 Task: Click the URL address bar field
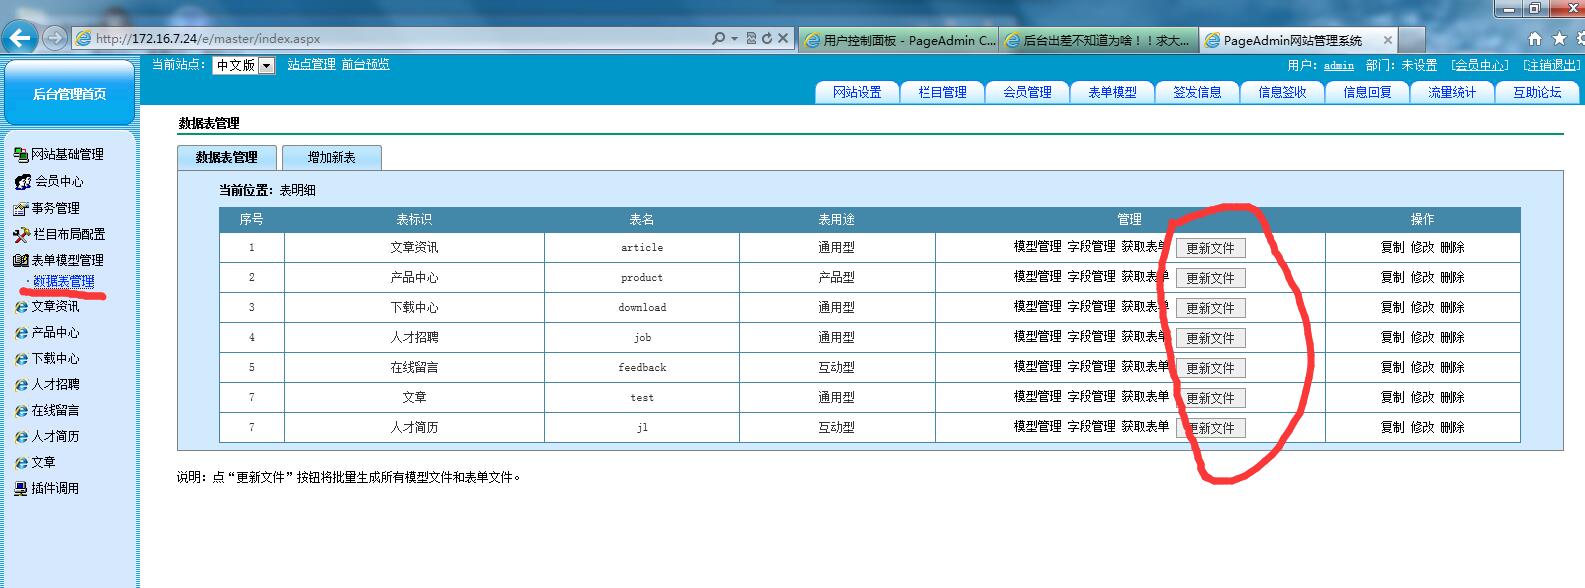coord(400,38)
